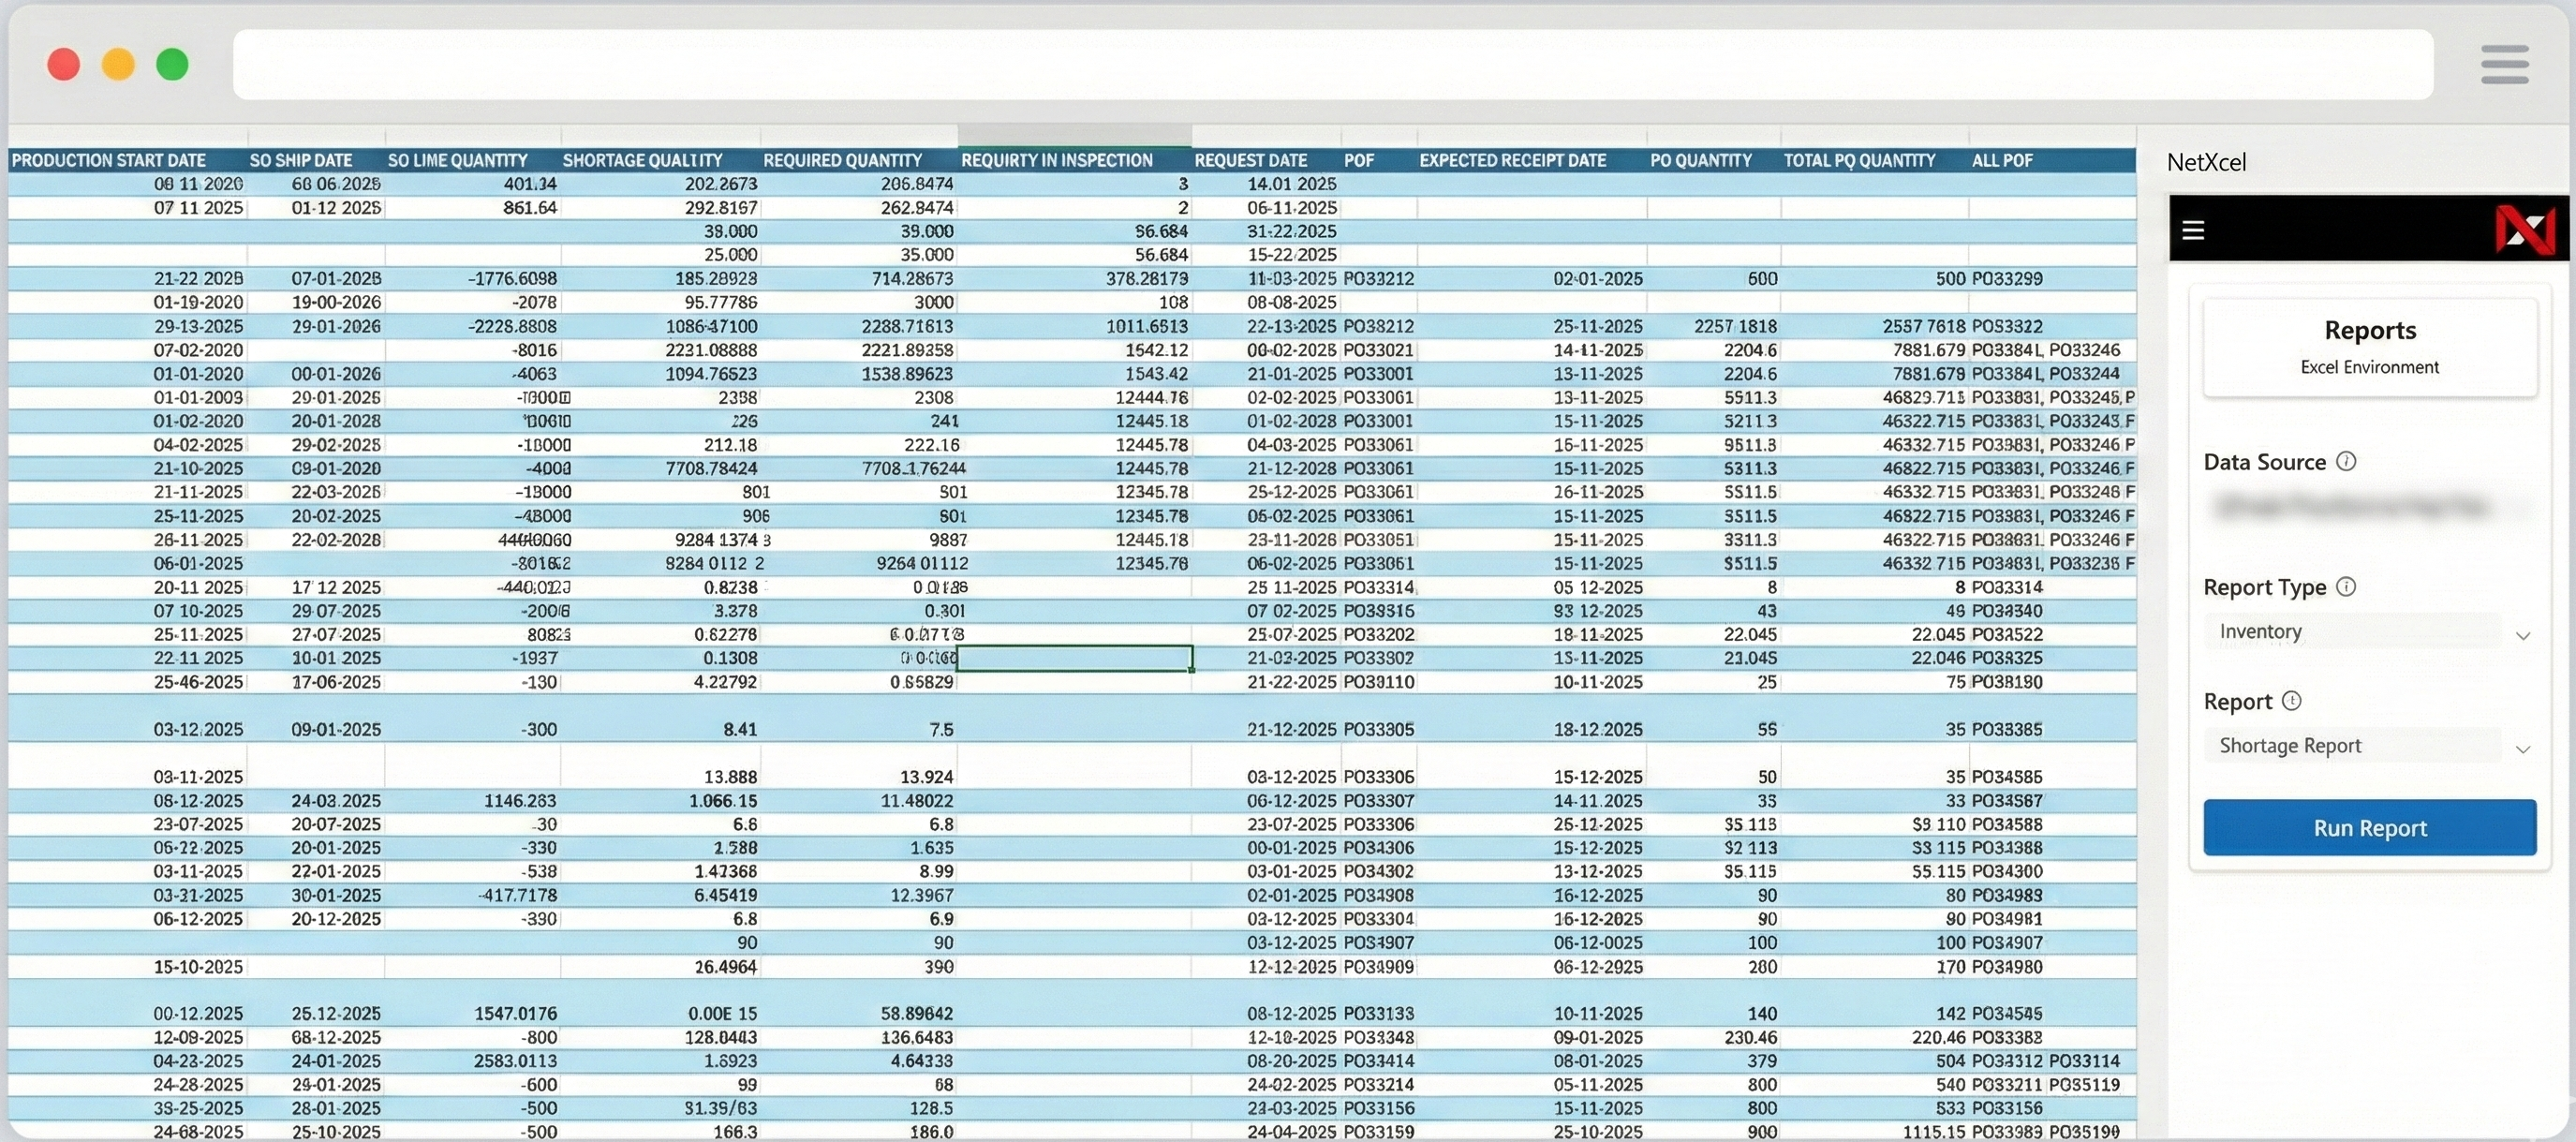
Task: Click the SO SHIP DATE column header
Action: tap(300, 159)
